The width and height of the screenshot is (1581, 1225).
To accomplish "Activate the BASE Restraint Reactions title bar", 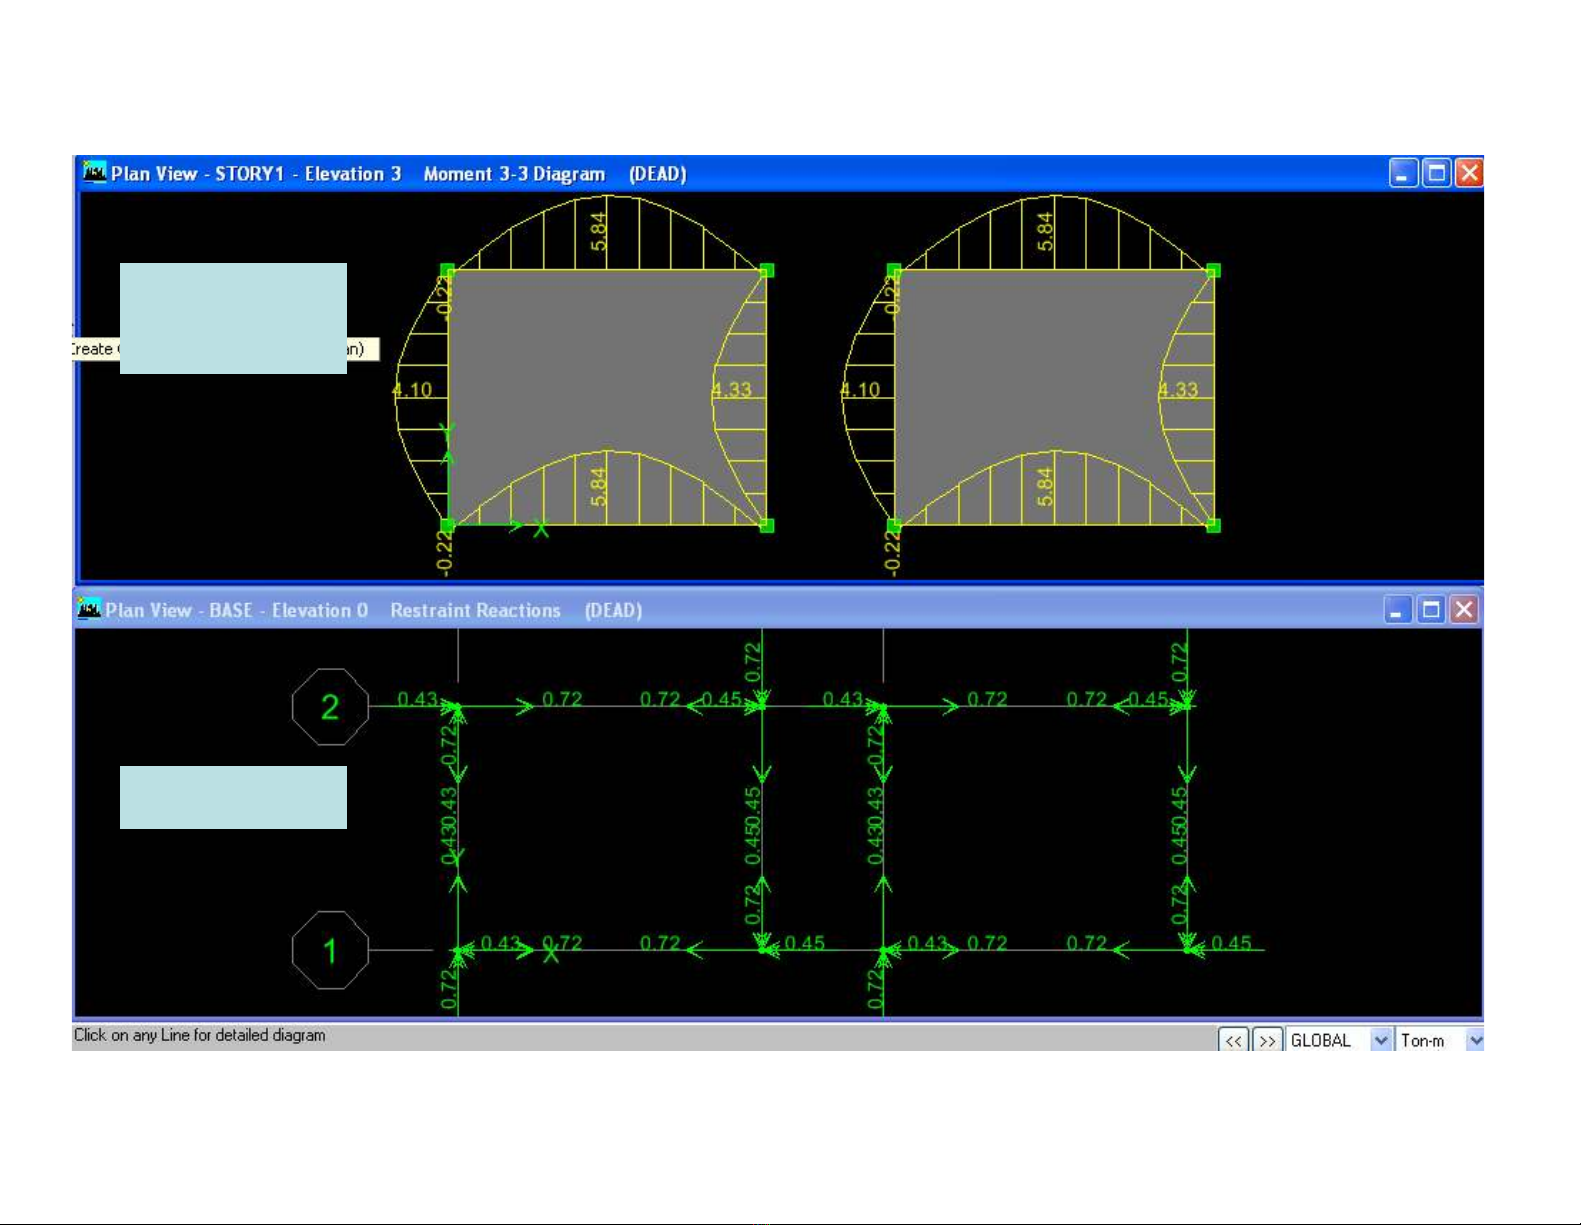I will [x=900, y=609].
